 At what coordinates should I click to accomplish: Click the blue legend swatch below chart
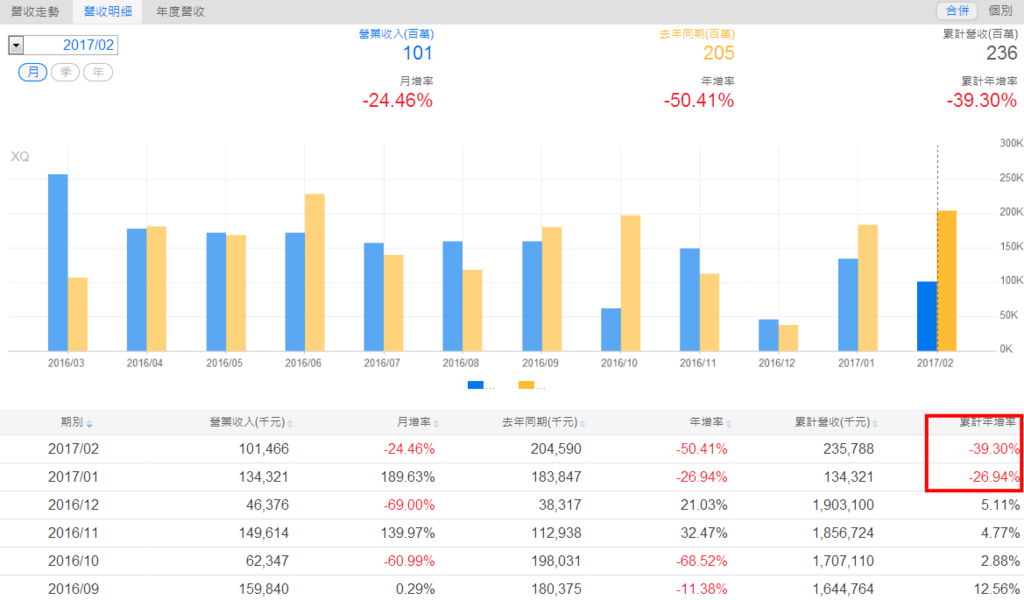475,385
